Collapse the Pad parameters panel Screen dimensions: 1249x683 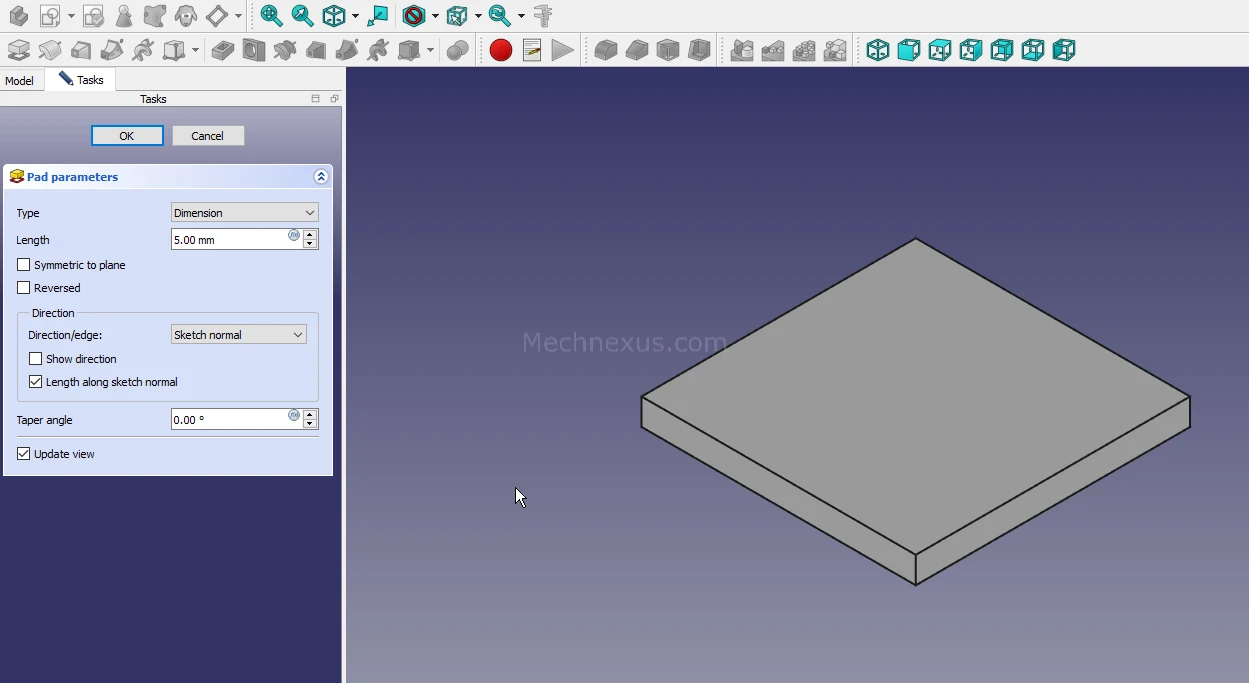pyautogui.click(x=321, y=177)
